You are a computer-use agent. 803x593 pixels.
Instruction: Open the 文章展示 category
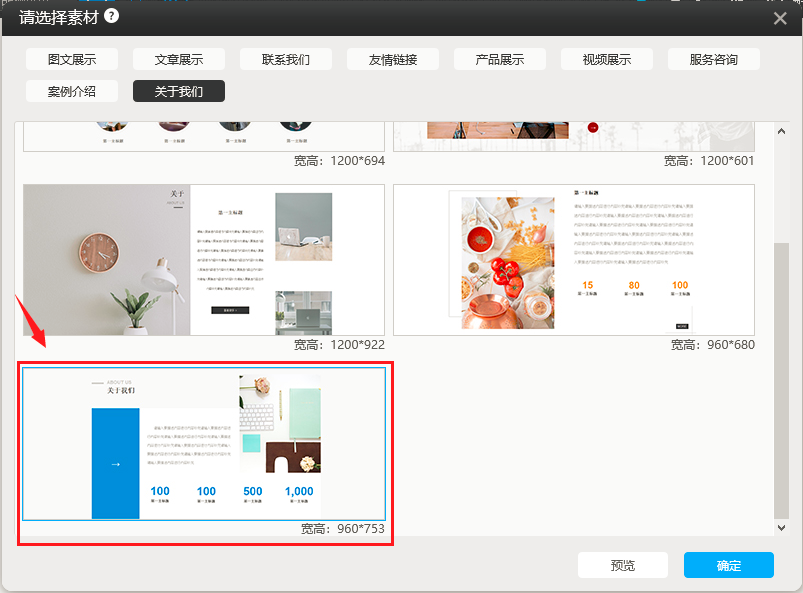point(179,59)
